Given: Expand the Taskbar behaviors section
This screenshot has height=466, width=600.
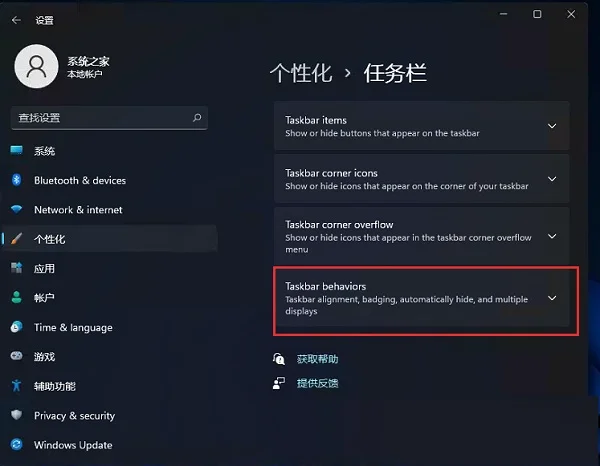Looking at the screenshot, I should [422, 298].
